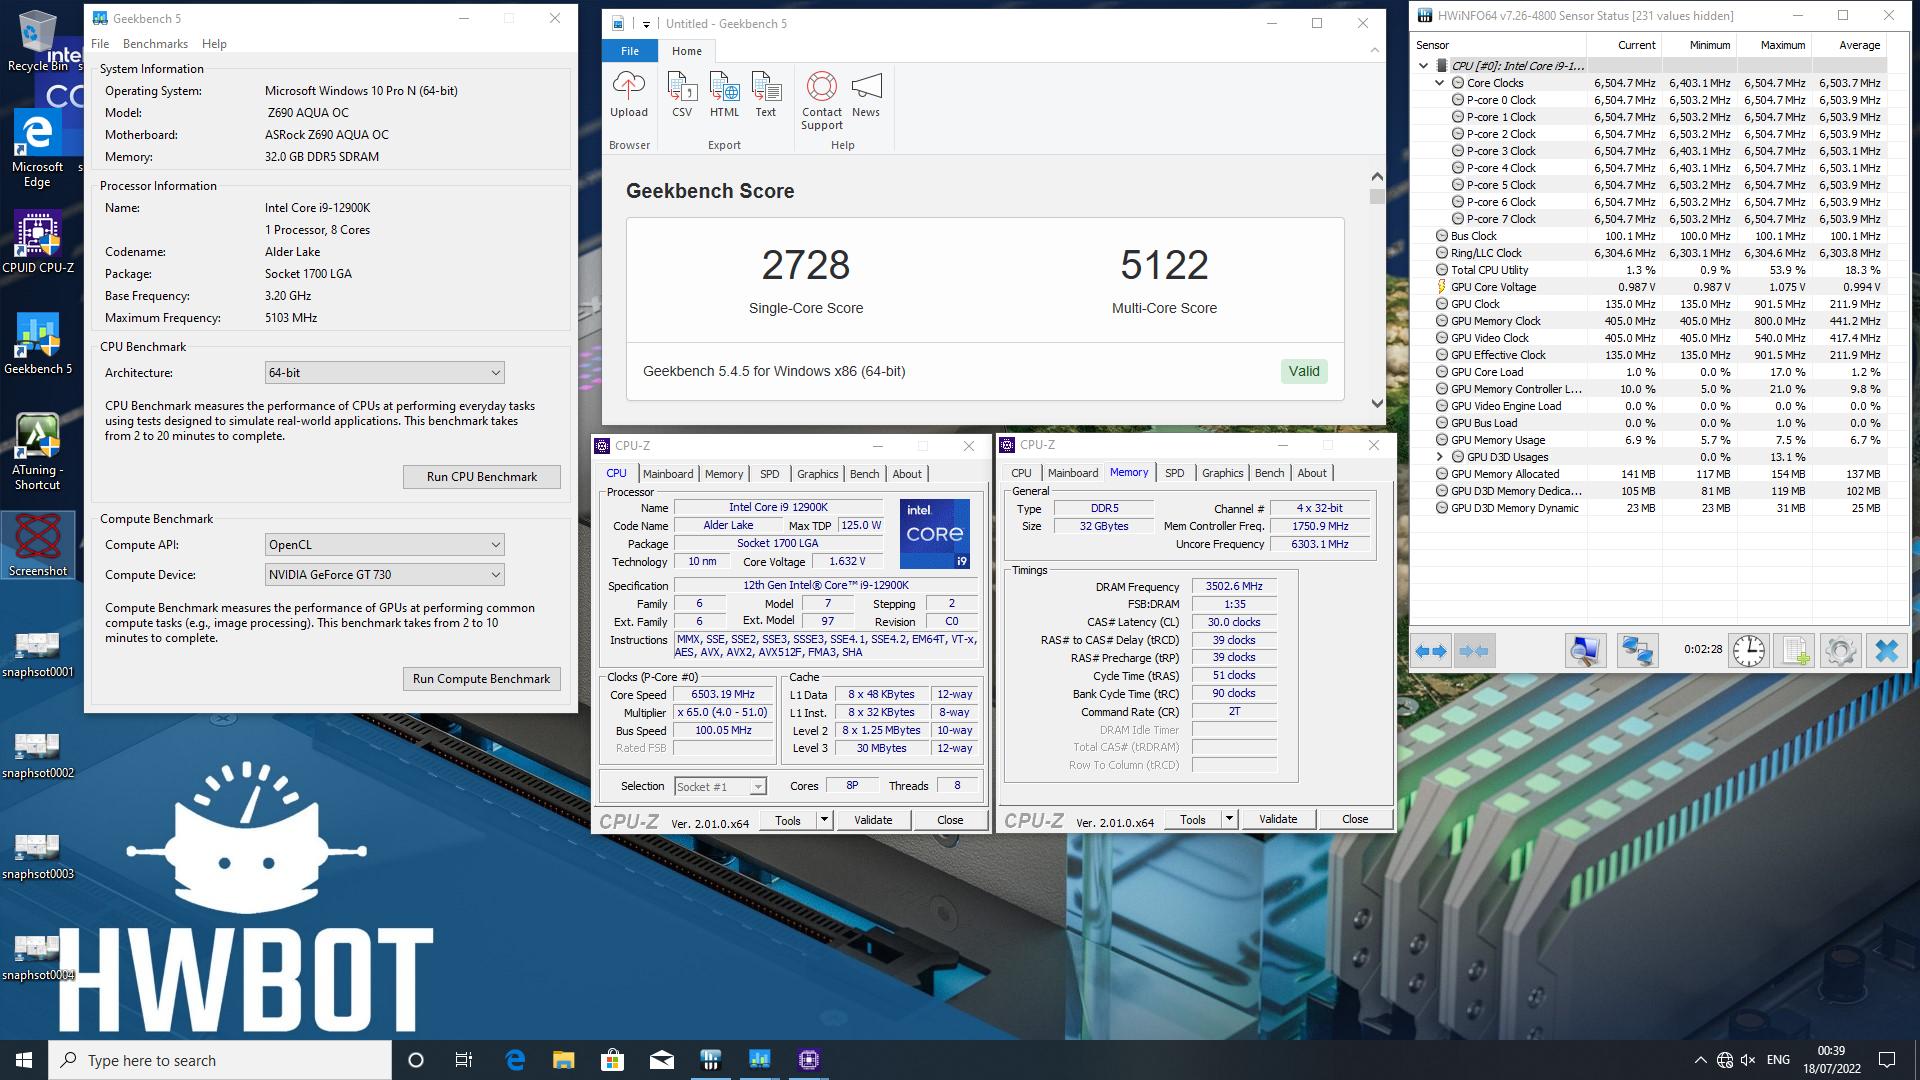This screenshot has width=1920, height=1080.
Task: Click the volume icon in system tray
Action: [x=1748, y=1060]
